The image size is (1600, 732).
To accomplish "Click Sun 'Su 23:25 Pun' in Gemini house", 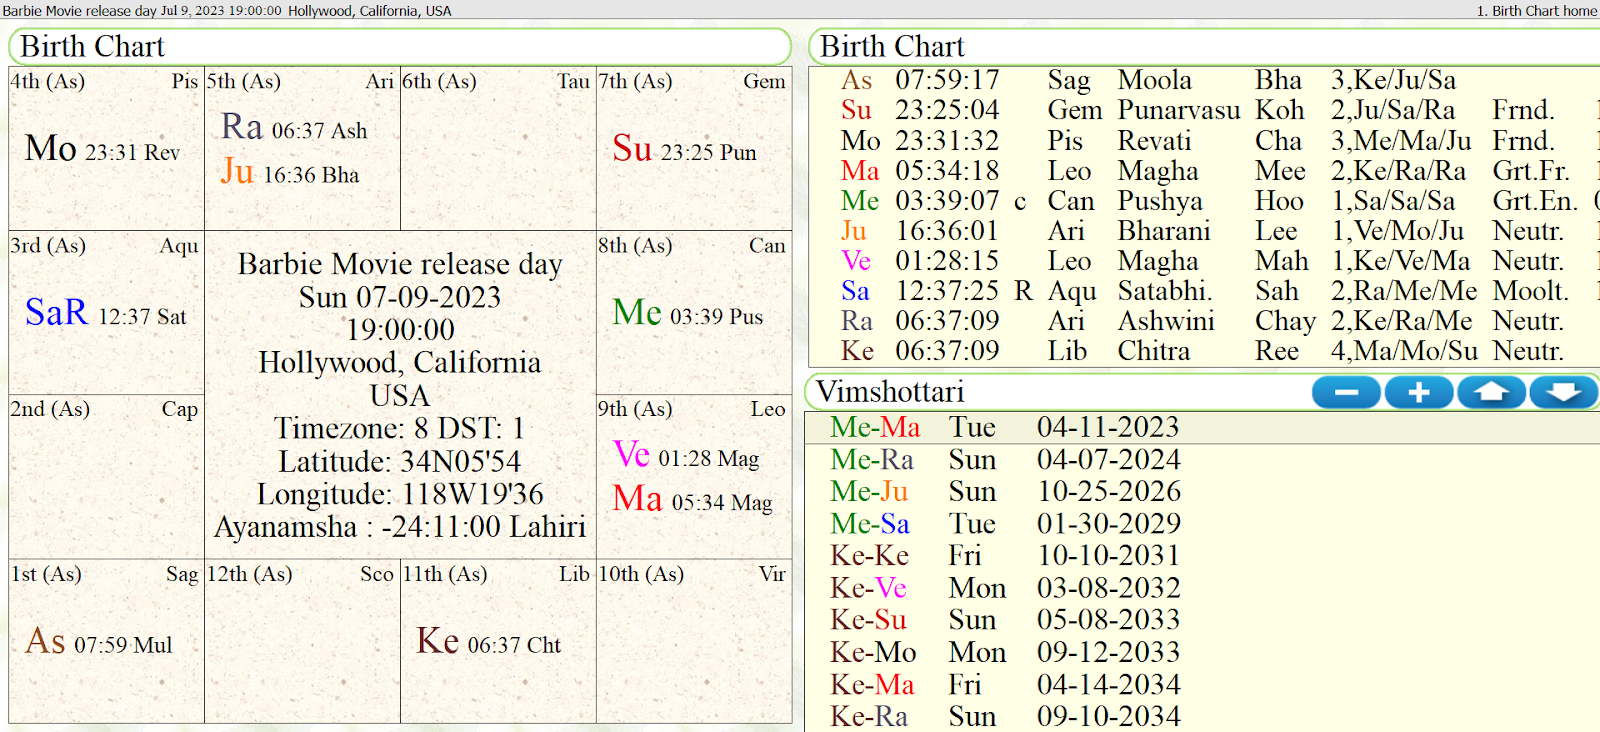I will click(x=685, y=149).
